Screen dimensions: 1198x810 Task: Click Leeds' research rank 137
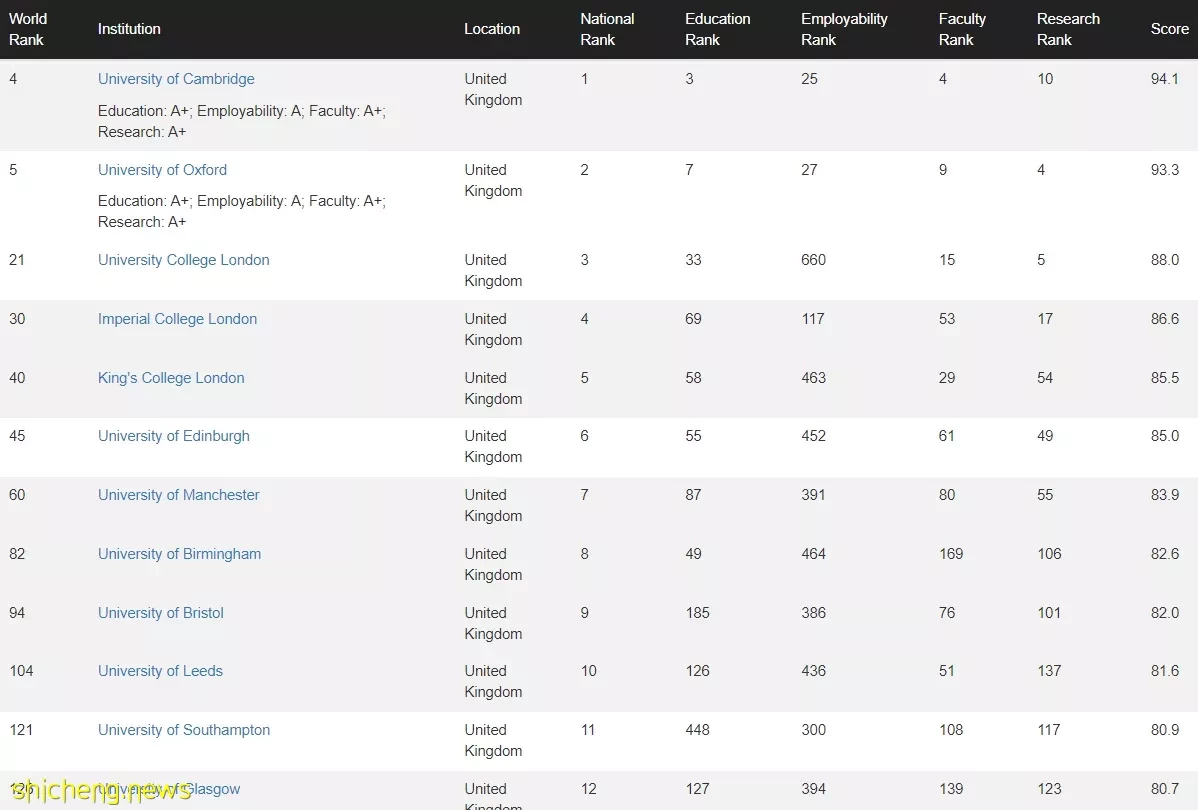1049,670
